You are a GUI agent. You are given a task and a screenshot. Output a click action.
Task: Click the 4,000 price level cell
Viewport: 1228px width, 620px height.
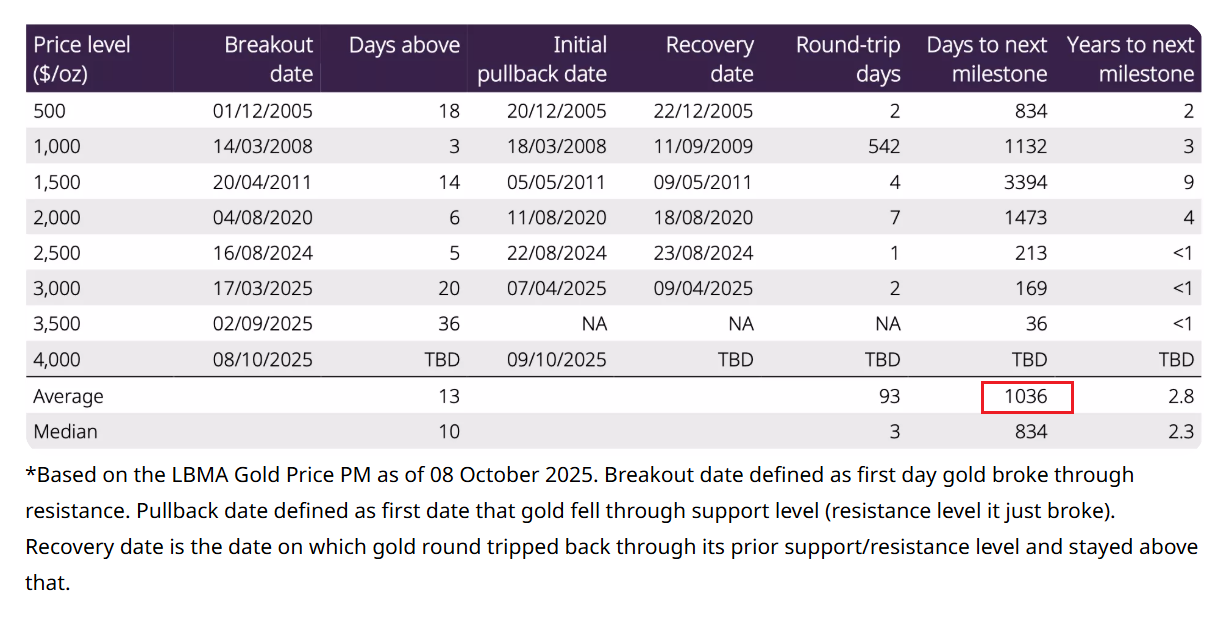click(57, 360)
